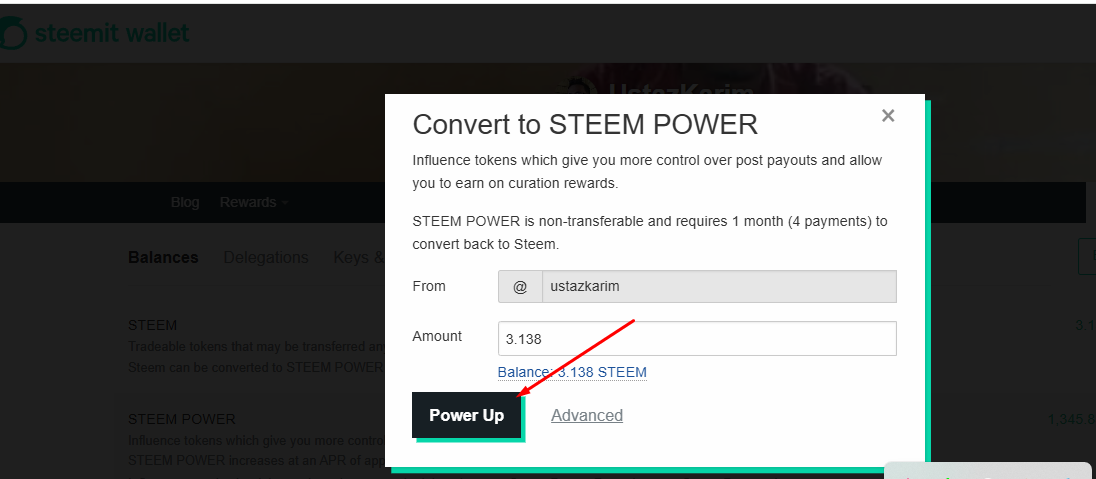Click the STEEM heading in the balances list
Image resolution: width=1096 pixels, height=479 pixels.
coord(152,325)
